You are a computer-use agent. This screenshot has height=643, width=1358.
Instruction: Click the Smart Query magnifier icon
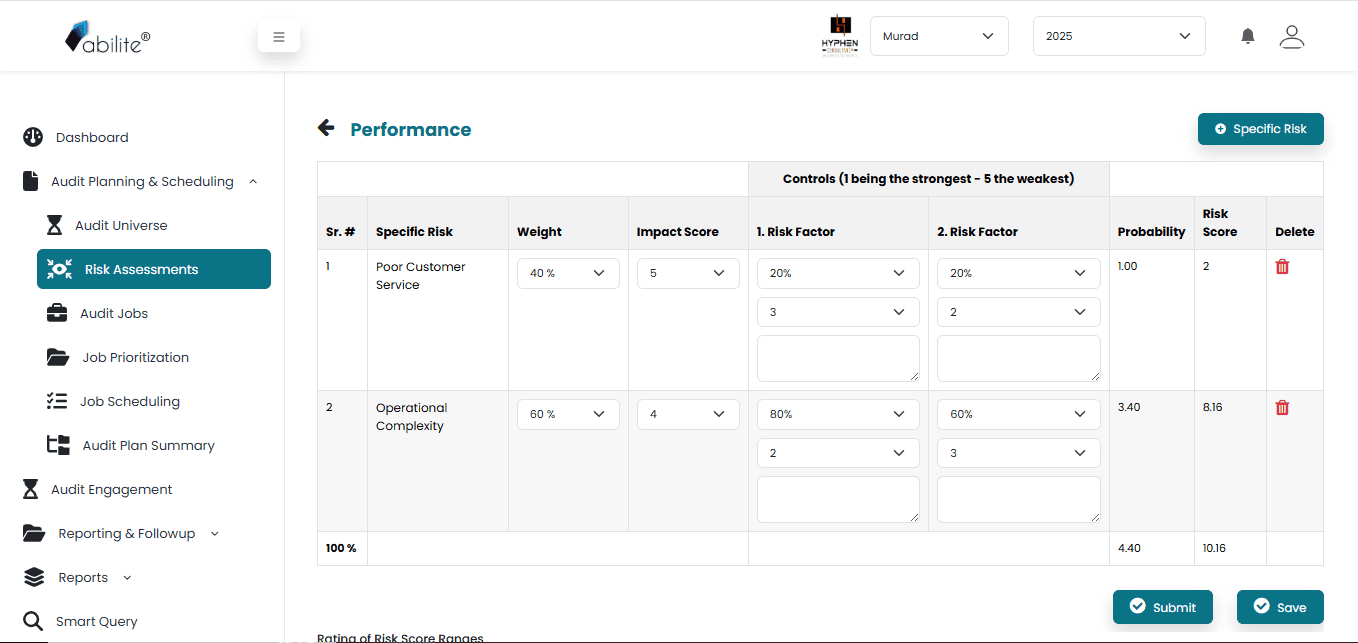tap(33, 621)
